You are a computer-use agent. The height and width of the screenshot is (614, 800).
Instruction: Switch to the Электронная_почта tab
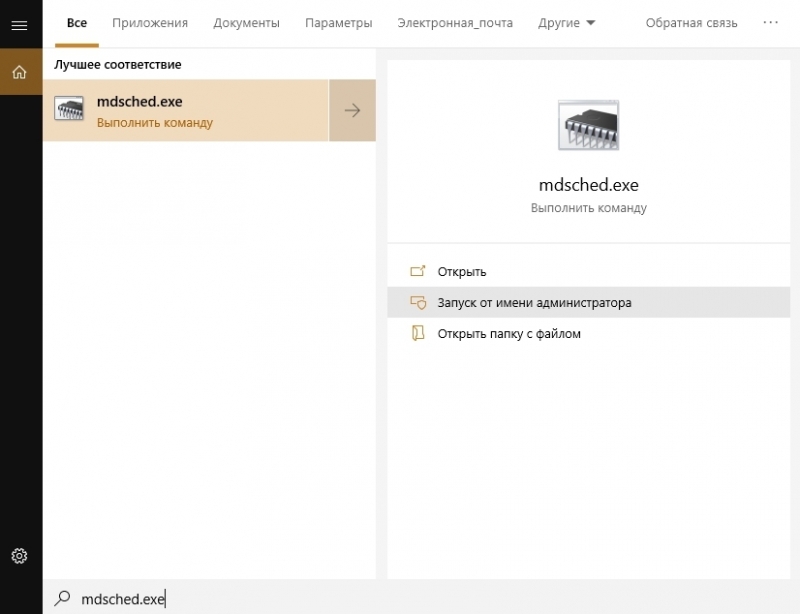(x=455, y=23)
